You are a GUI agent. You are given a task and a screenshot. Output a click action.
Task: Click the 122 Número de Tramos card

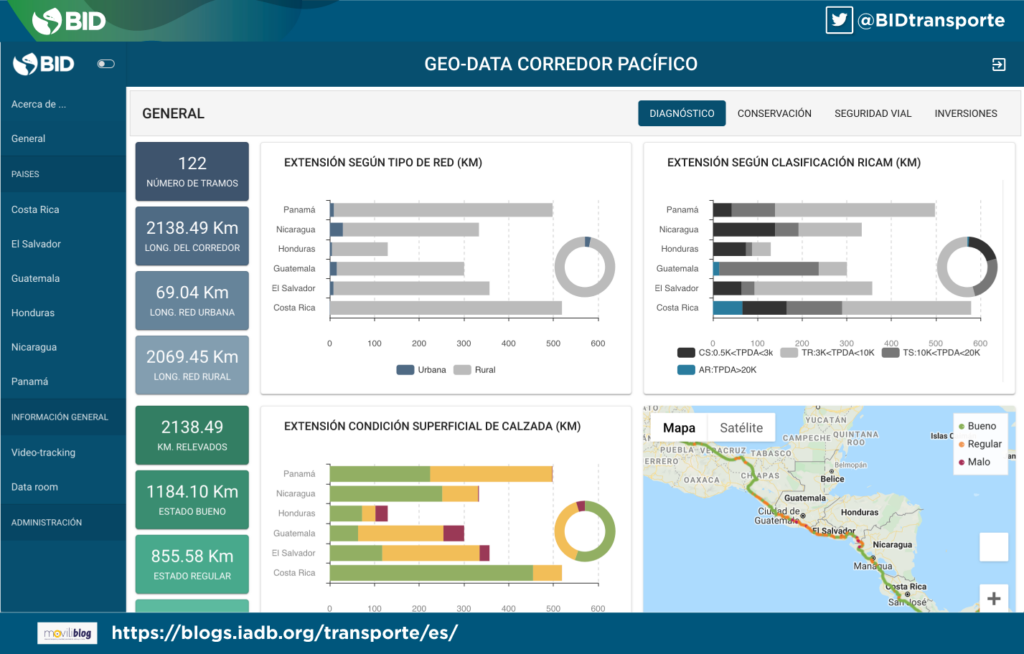pyautogui.click(x=192, y=171)
